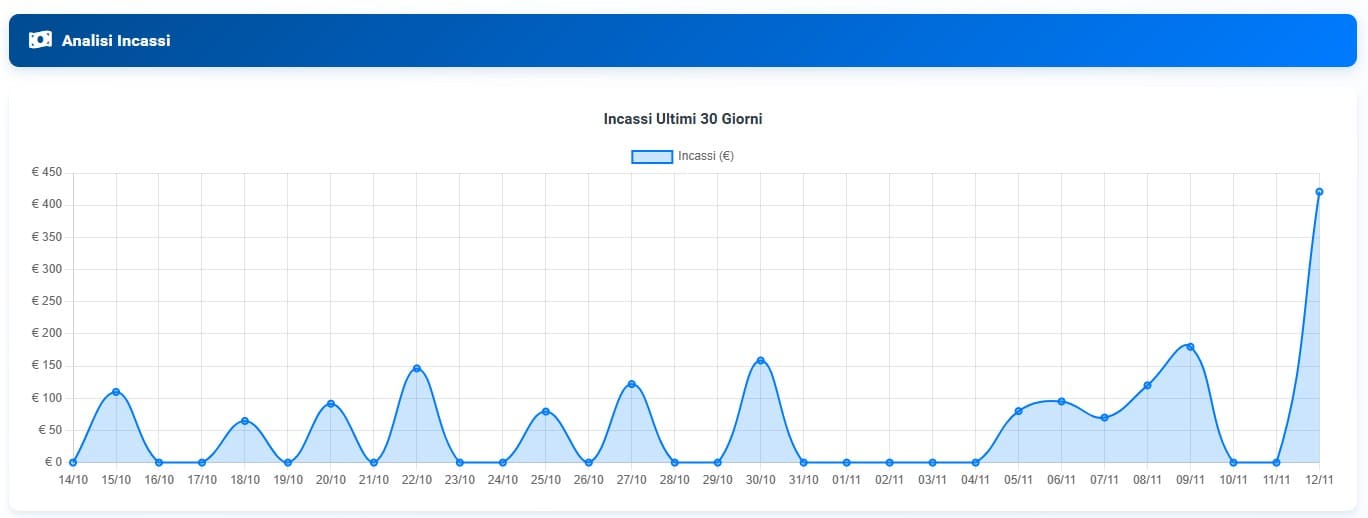The width and height of the screenshot is (1368, 518).
Task: Click the banknote icon in the header
Action: click(40, 40)
